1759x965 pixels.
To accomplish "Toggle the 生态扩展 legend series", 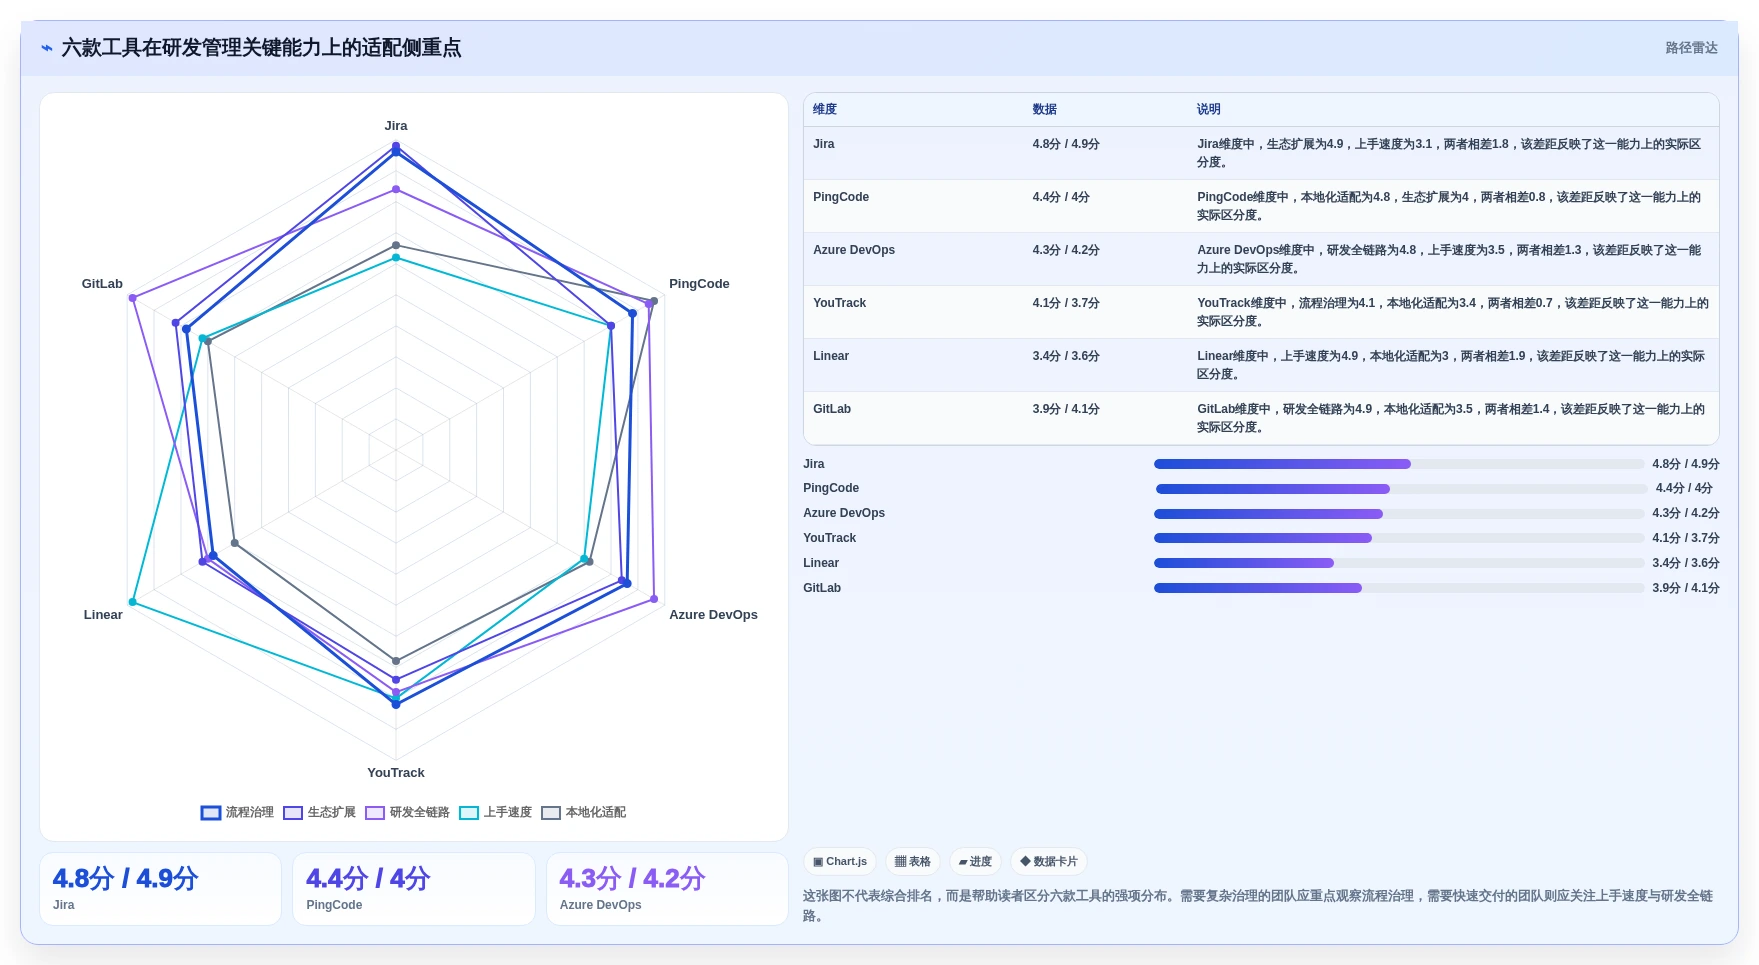I will click(319, 812).
